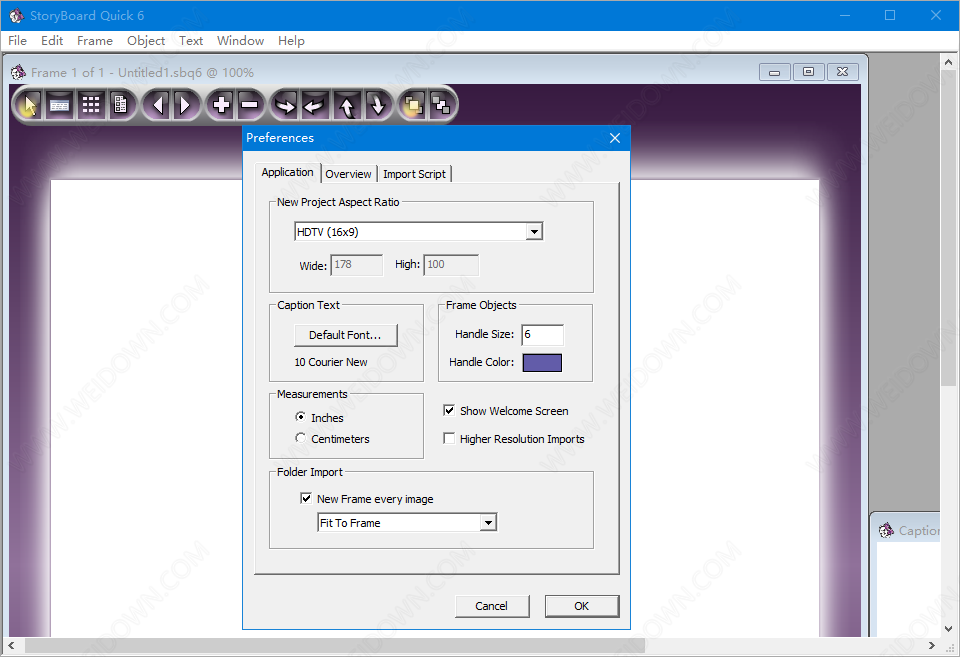Viewport: 960px width, 657px height.
Task: Open the Frame menu
Action: (95, 41)
